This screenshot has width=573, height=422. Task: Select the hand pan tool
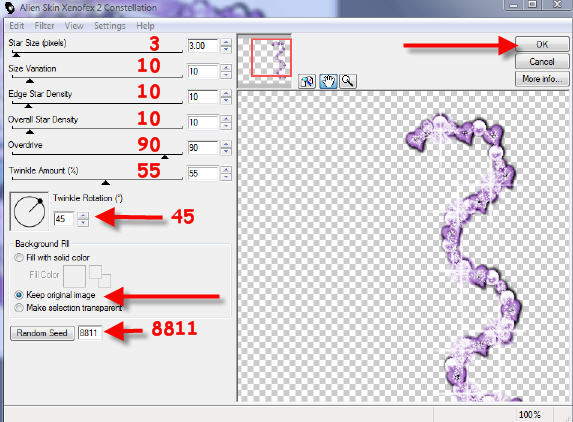tap(328, 81)
